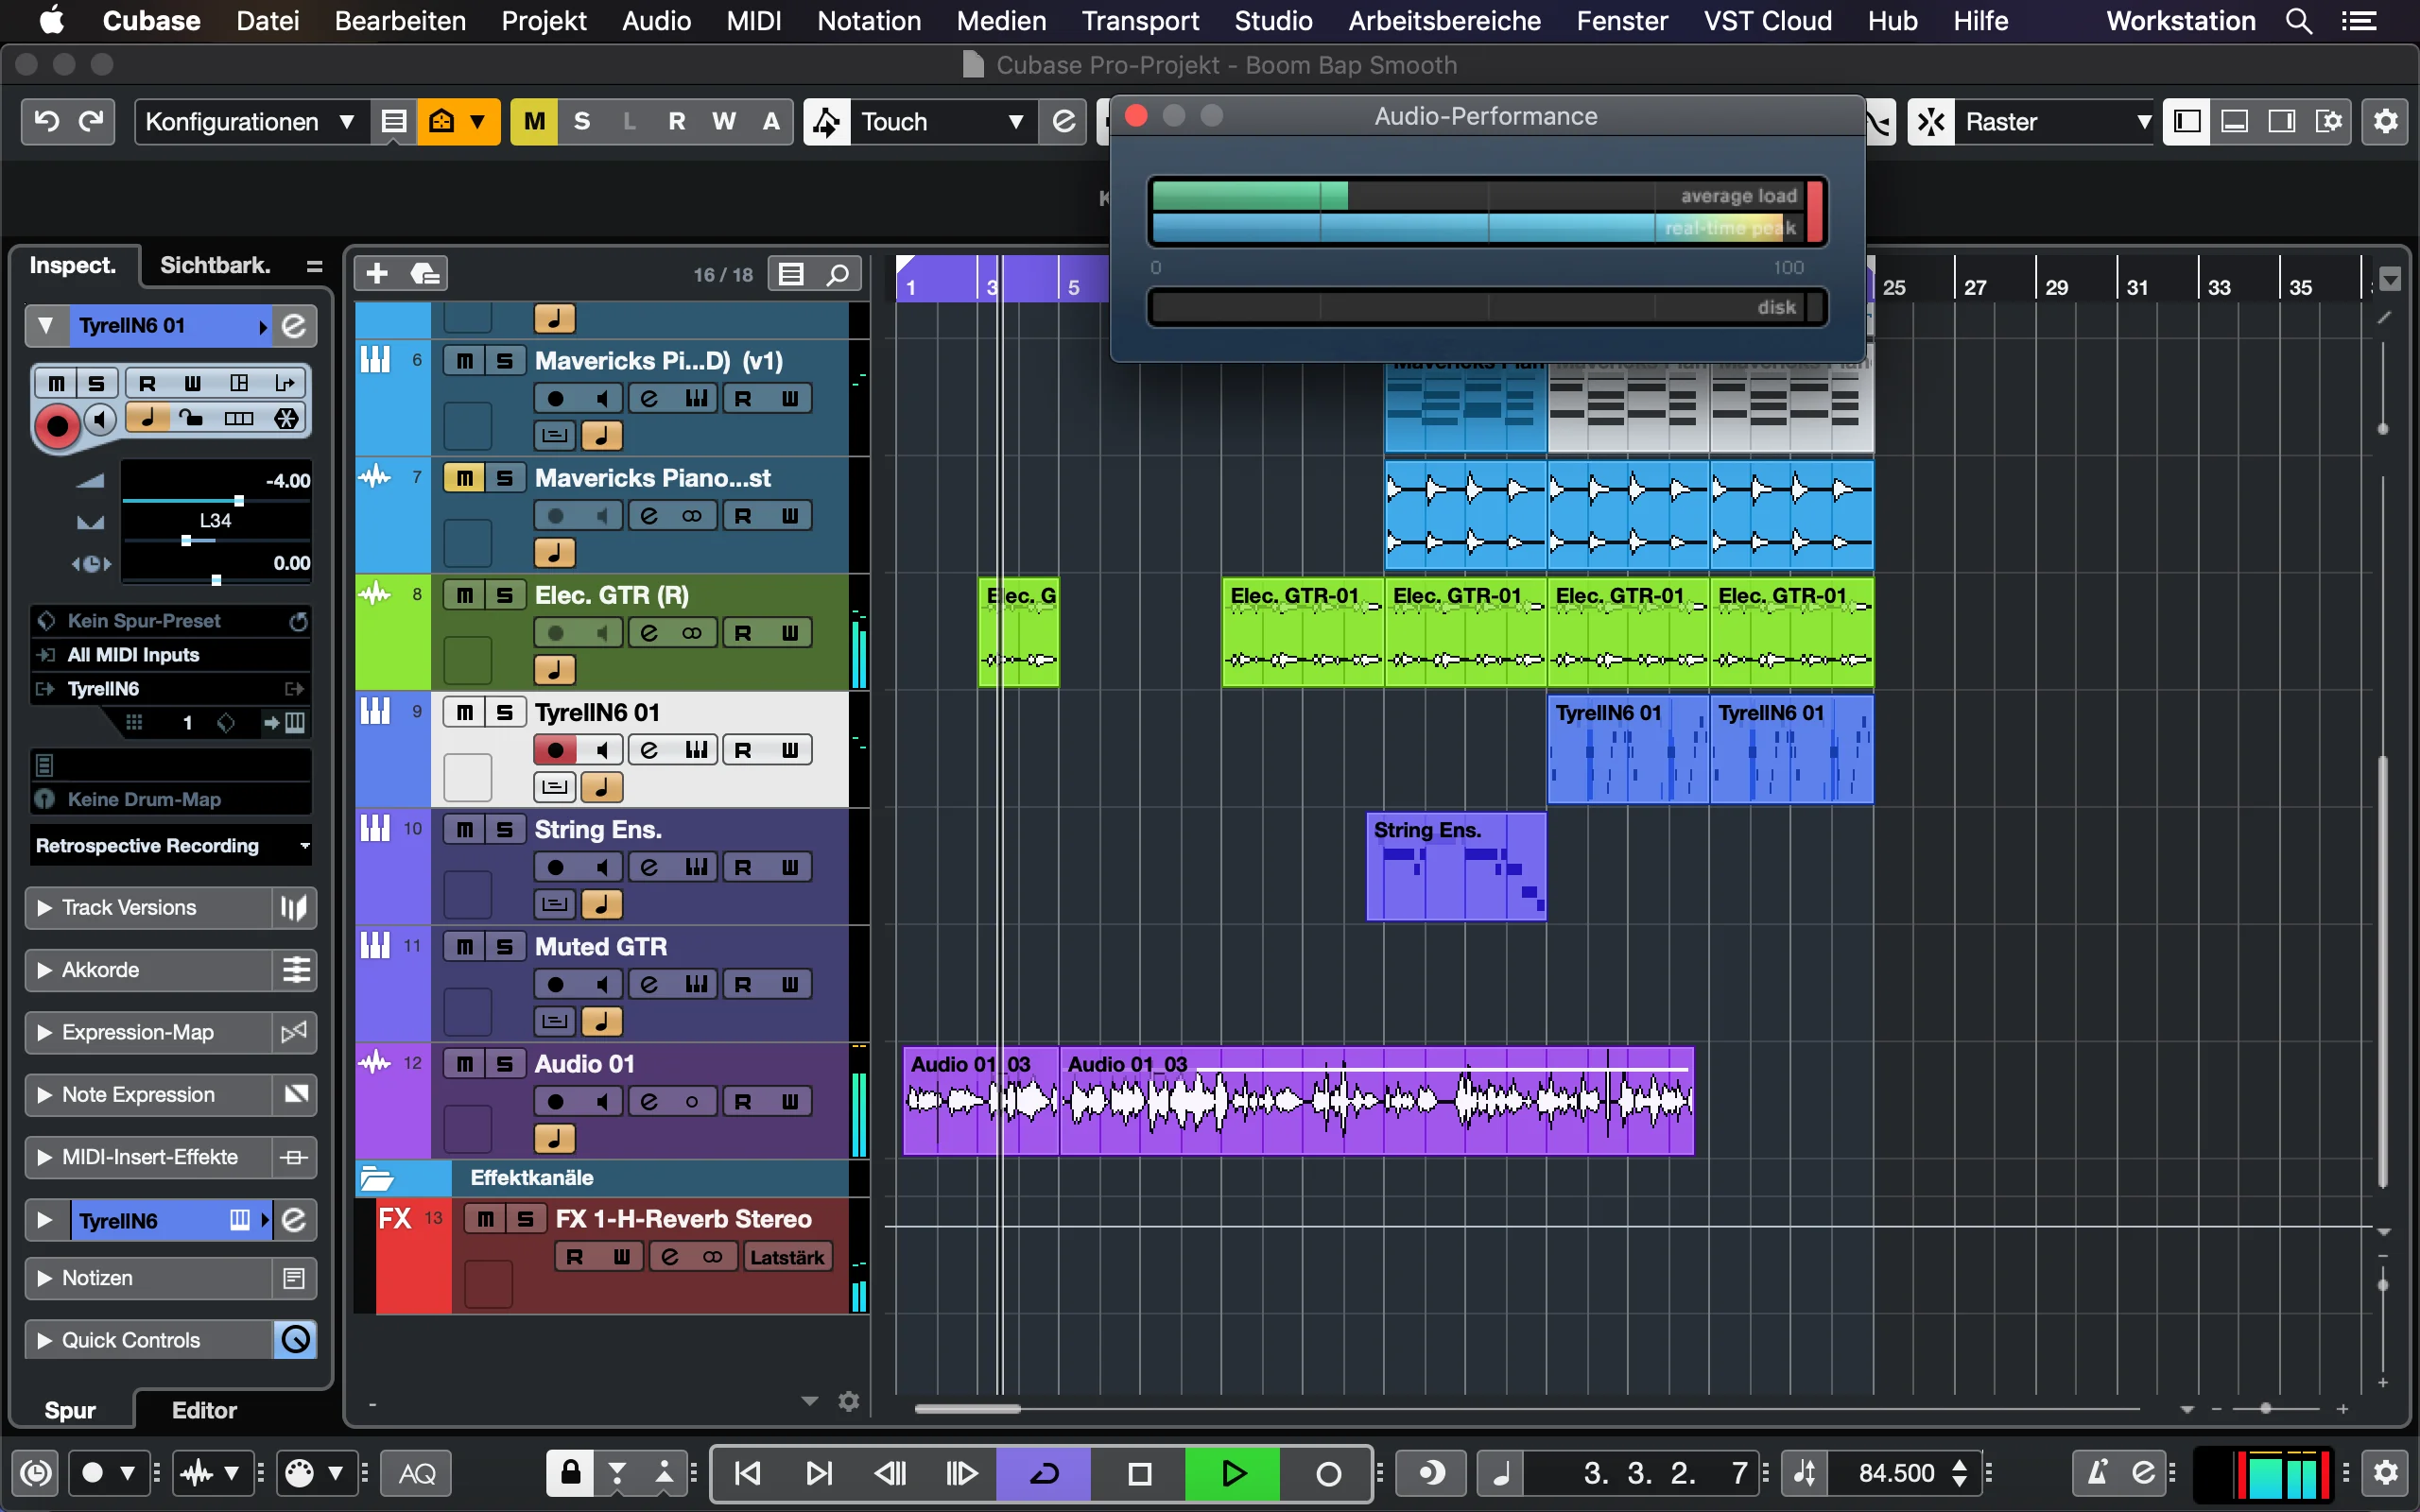2420x1512 pixels.
Task: Click the transport Record circle button
Action: tap(1328, 1473)
